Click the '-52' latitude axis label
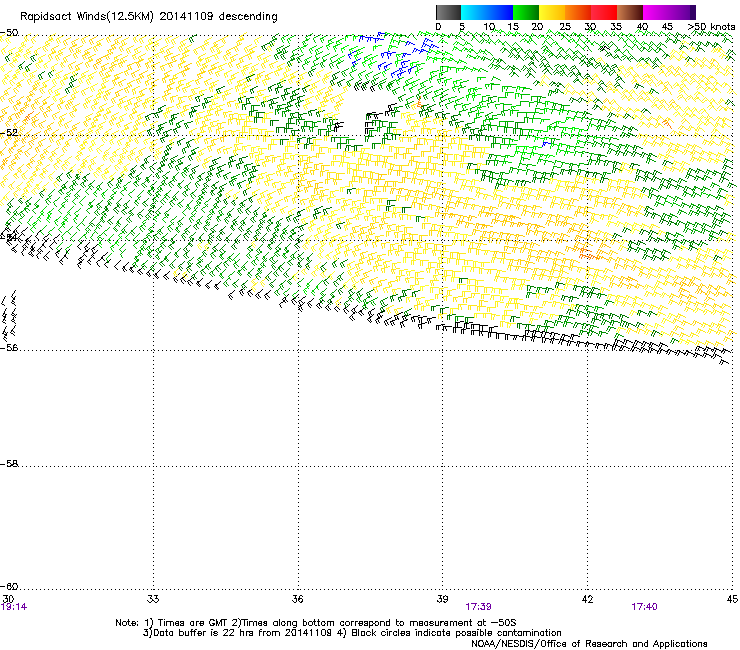 click(x=9, y=133)
